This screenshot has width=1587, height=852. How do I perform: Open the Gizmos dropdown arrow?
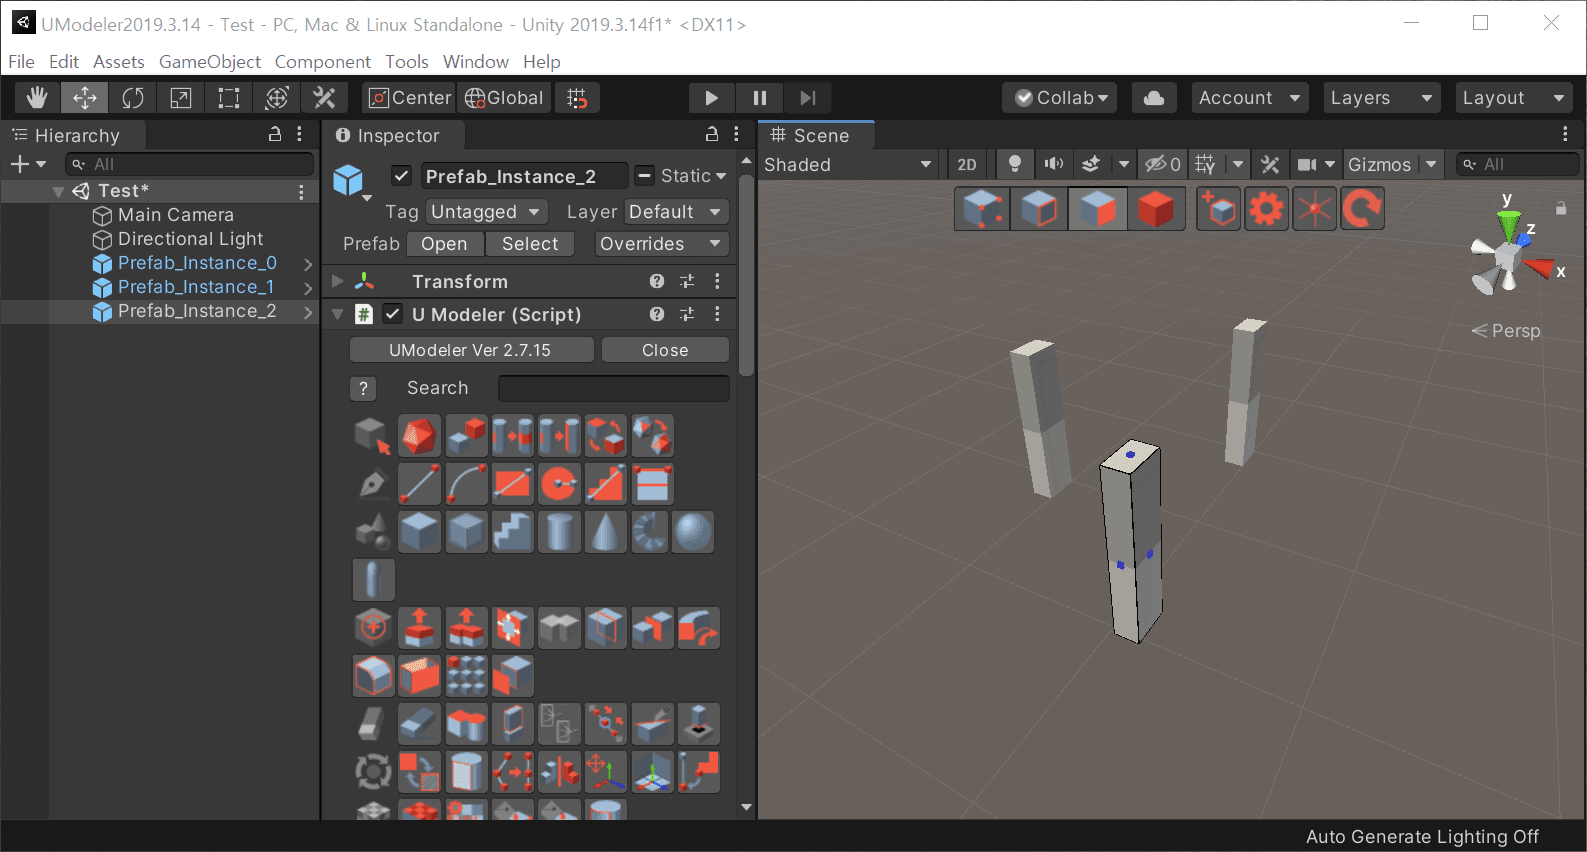[1431, 164]
